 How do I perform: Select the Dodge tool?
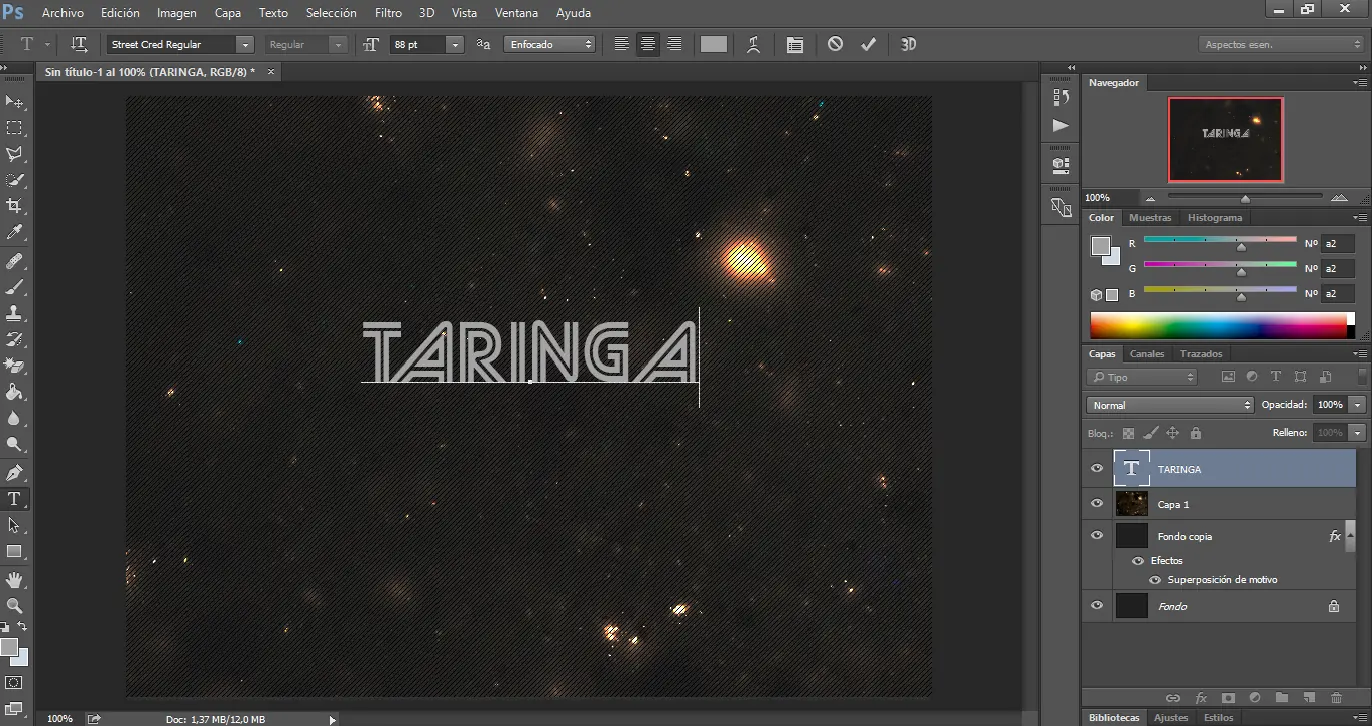(x=14, y=444)
